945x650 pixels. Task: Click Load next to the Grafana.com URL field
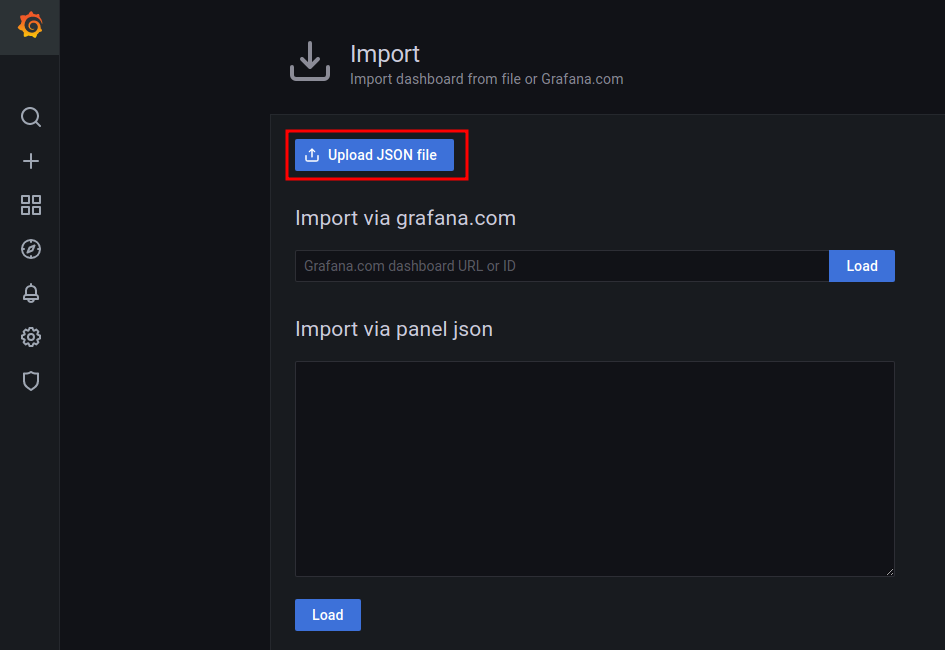point(861,265)
